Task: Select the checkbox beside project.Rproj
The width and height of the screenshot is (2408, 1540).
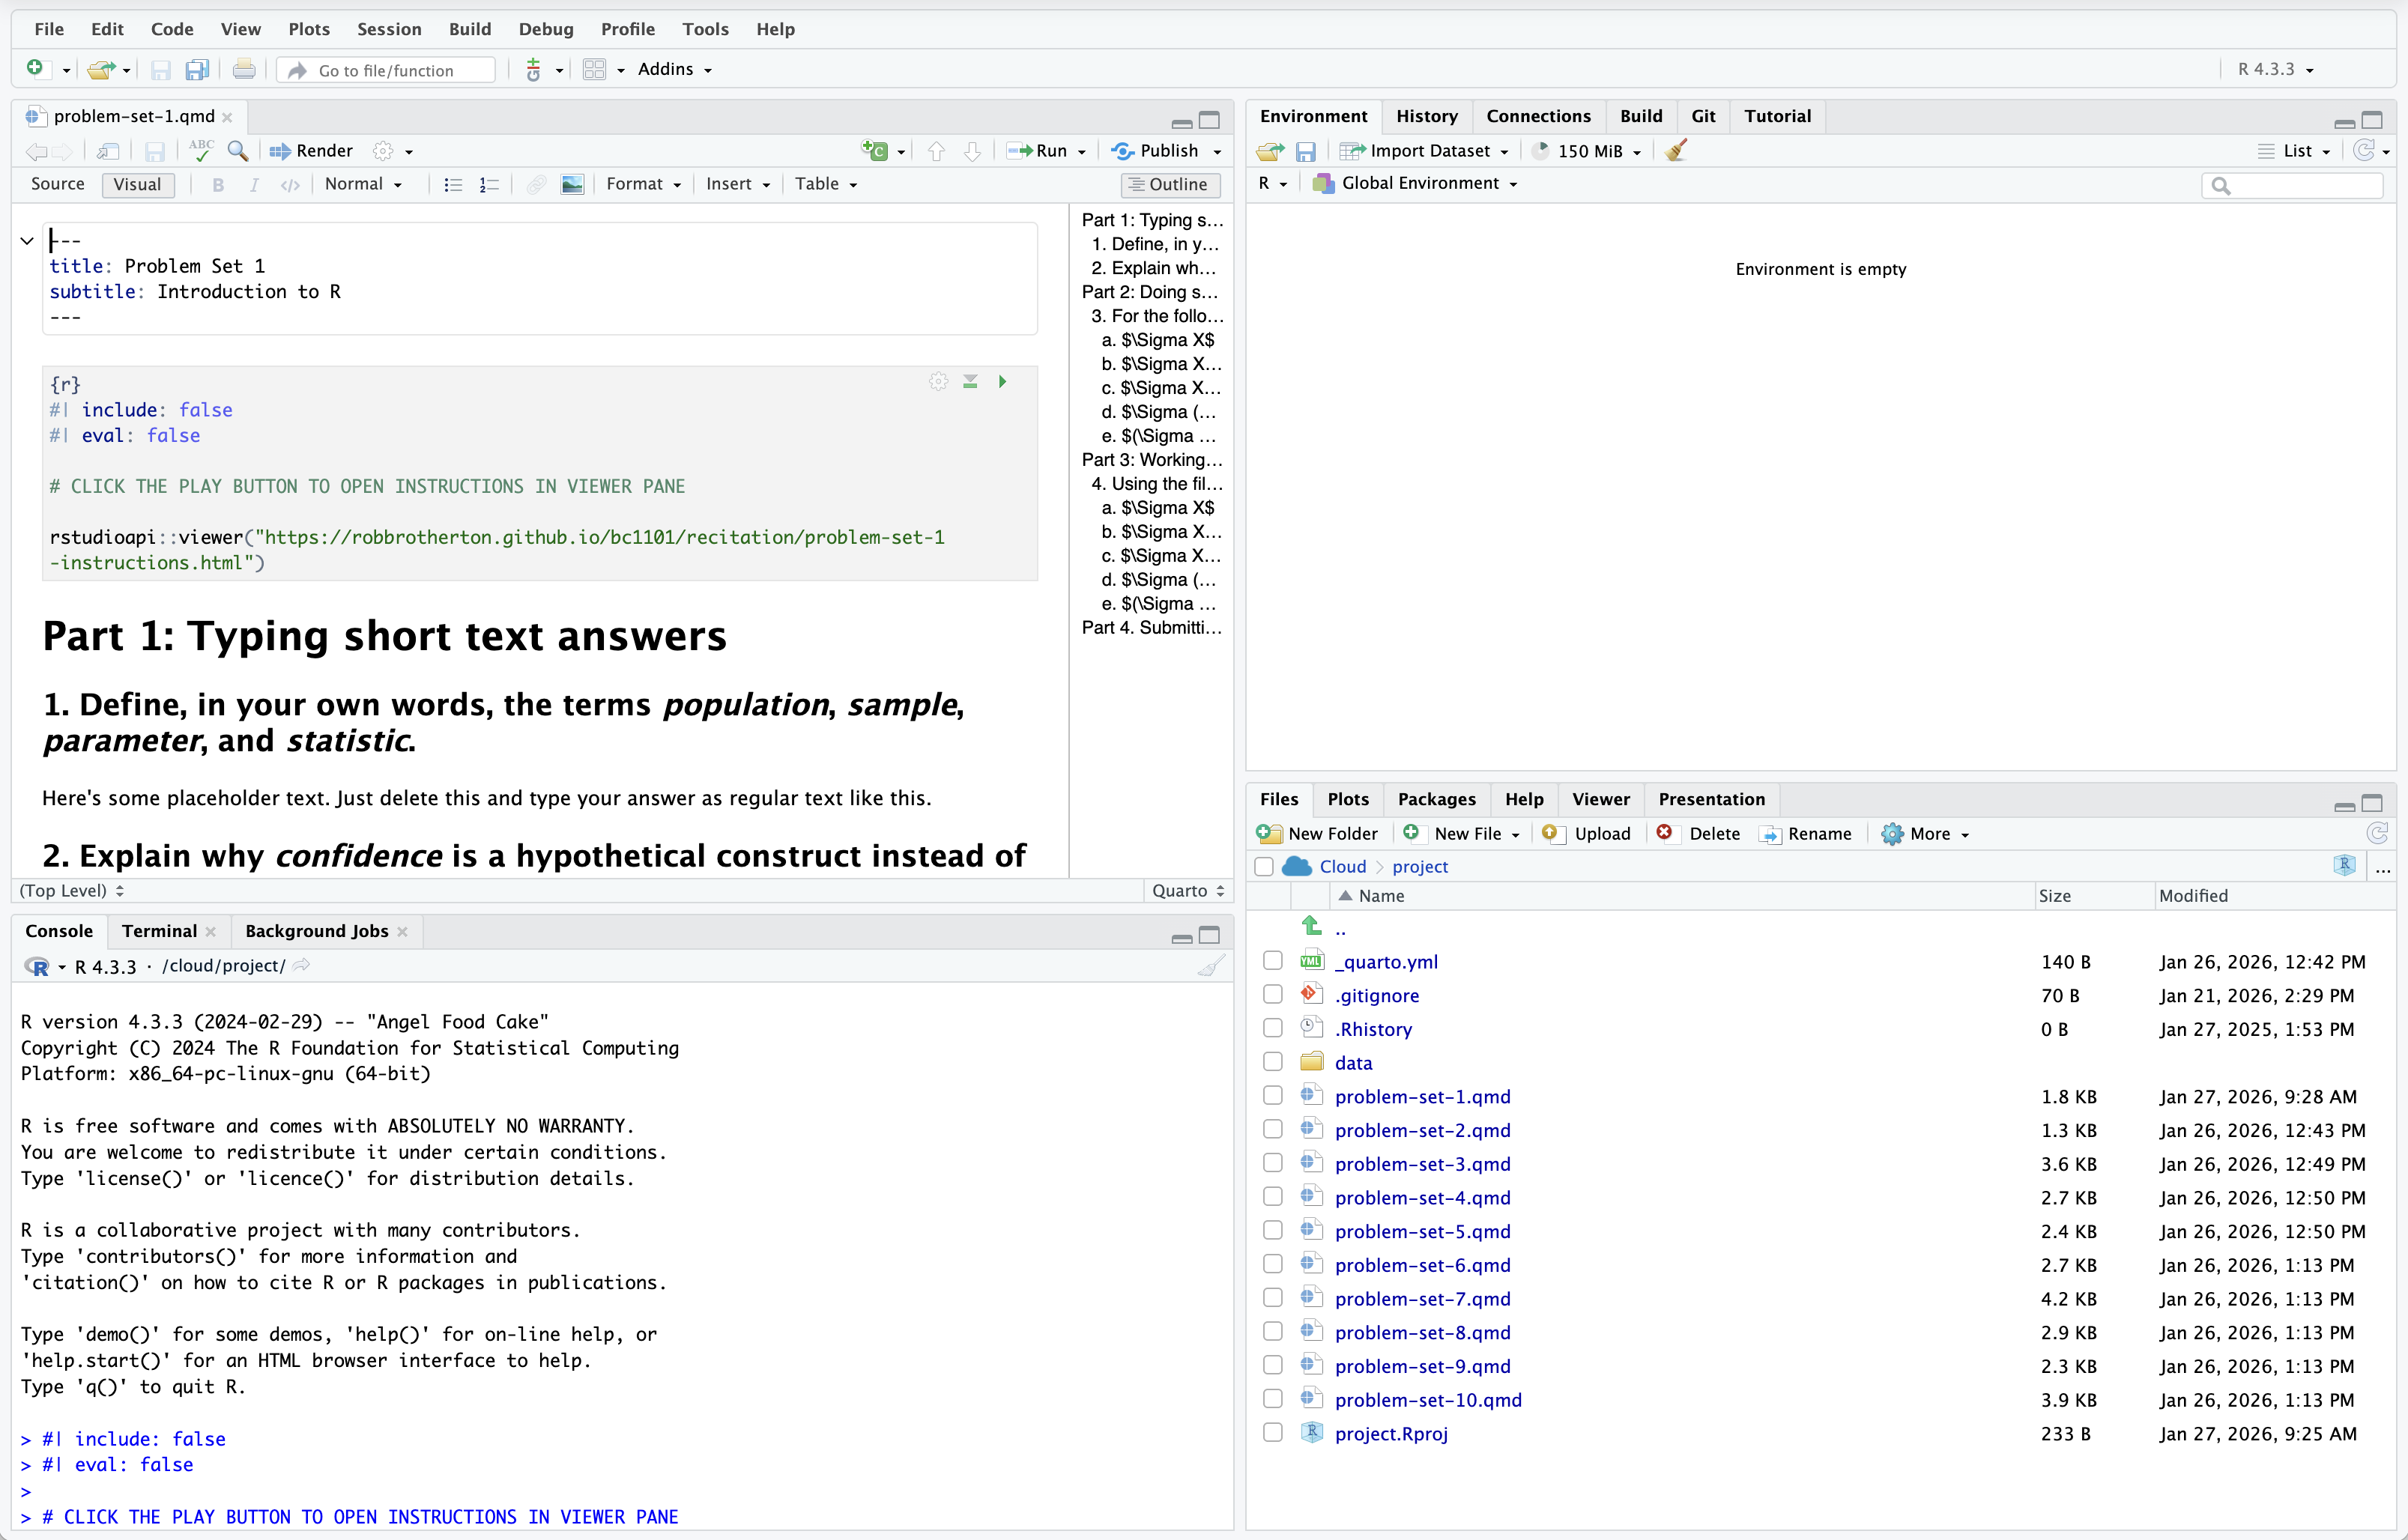Action: point(1272,1433)
